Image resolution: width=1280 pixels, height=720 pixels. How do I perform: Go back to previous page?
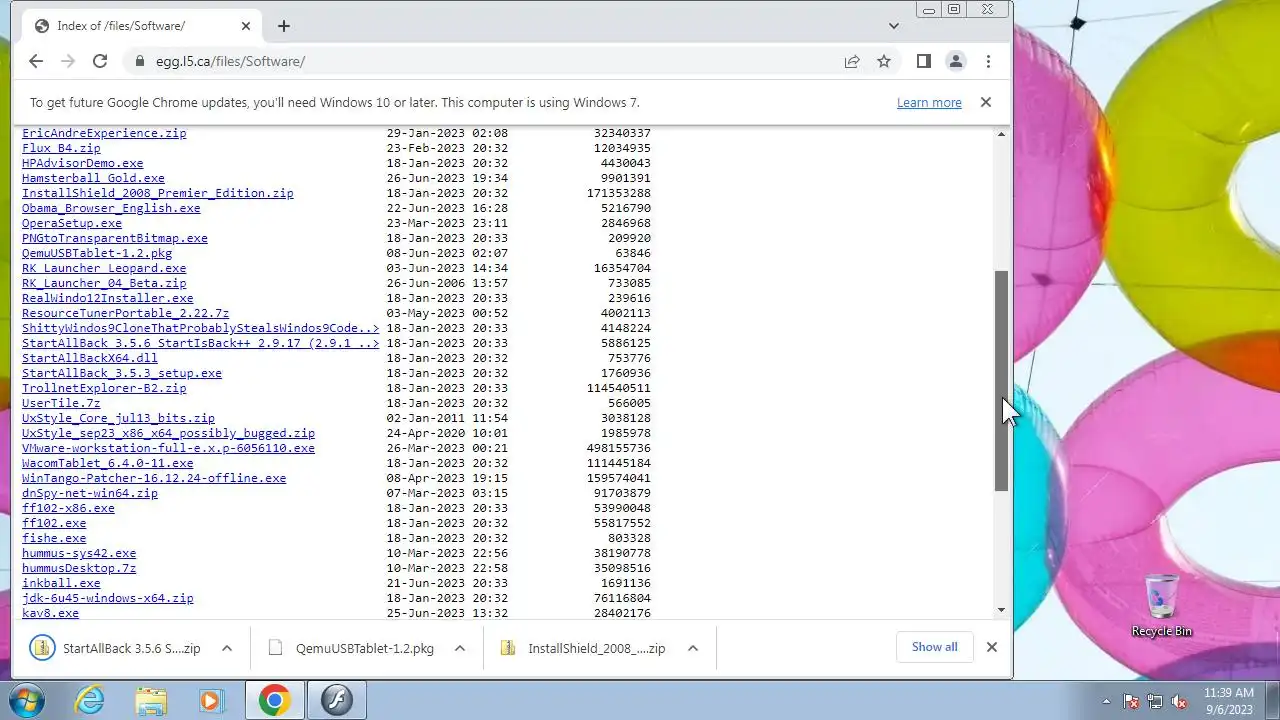tap(36, 61)
